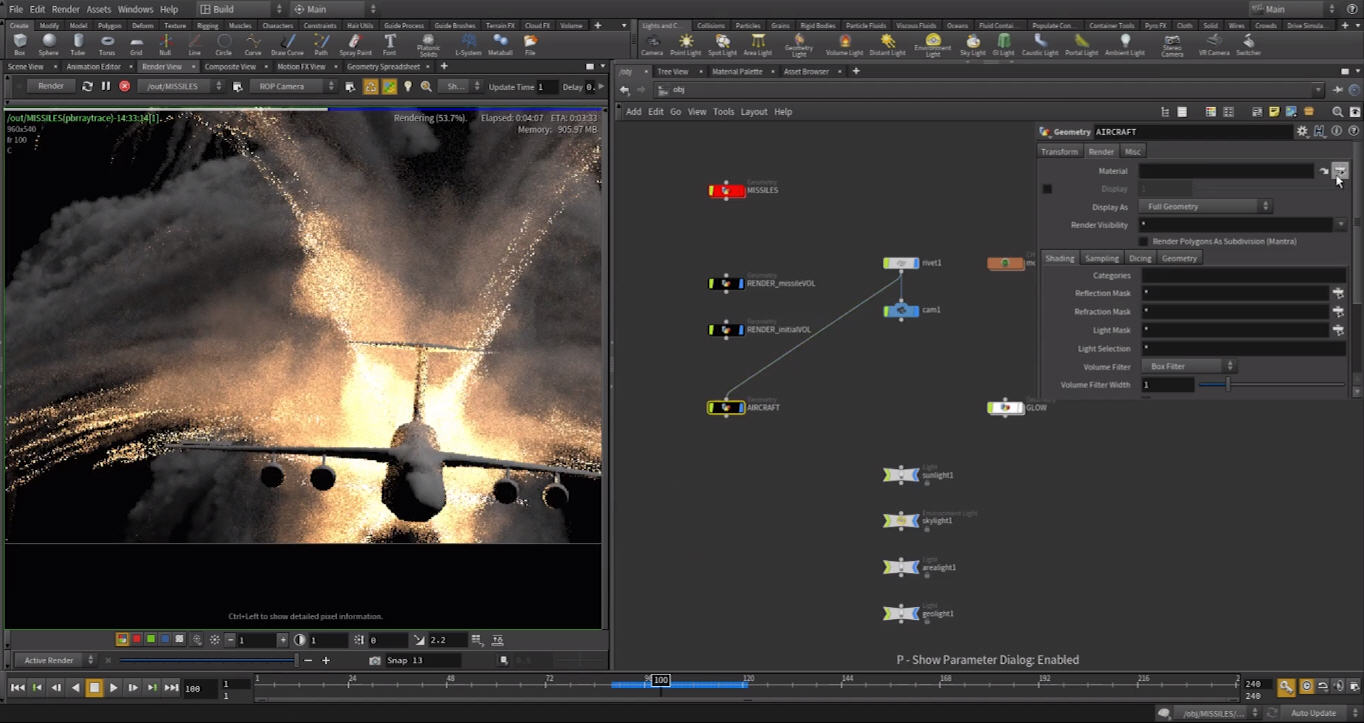This screenshot has width=1364, height=723.
Task: Switch to the Transform parameter tab
Action: (x=1059, y=152)
